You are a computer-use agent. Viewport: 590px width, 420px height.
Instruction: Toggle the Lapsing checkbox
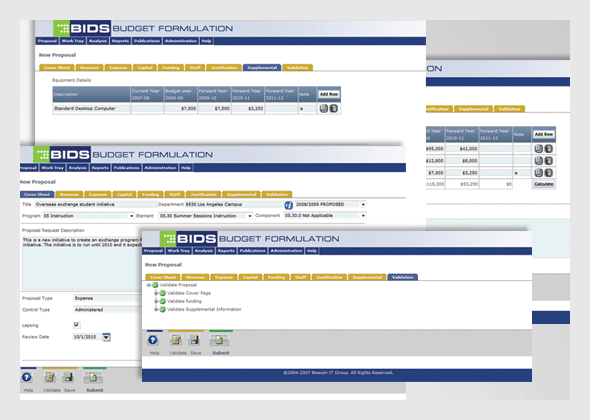[x=77, y=325]
